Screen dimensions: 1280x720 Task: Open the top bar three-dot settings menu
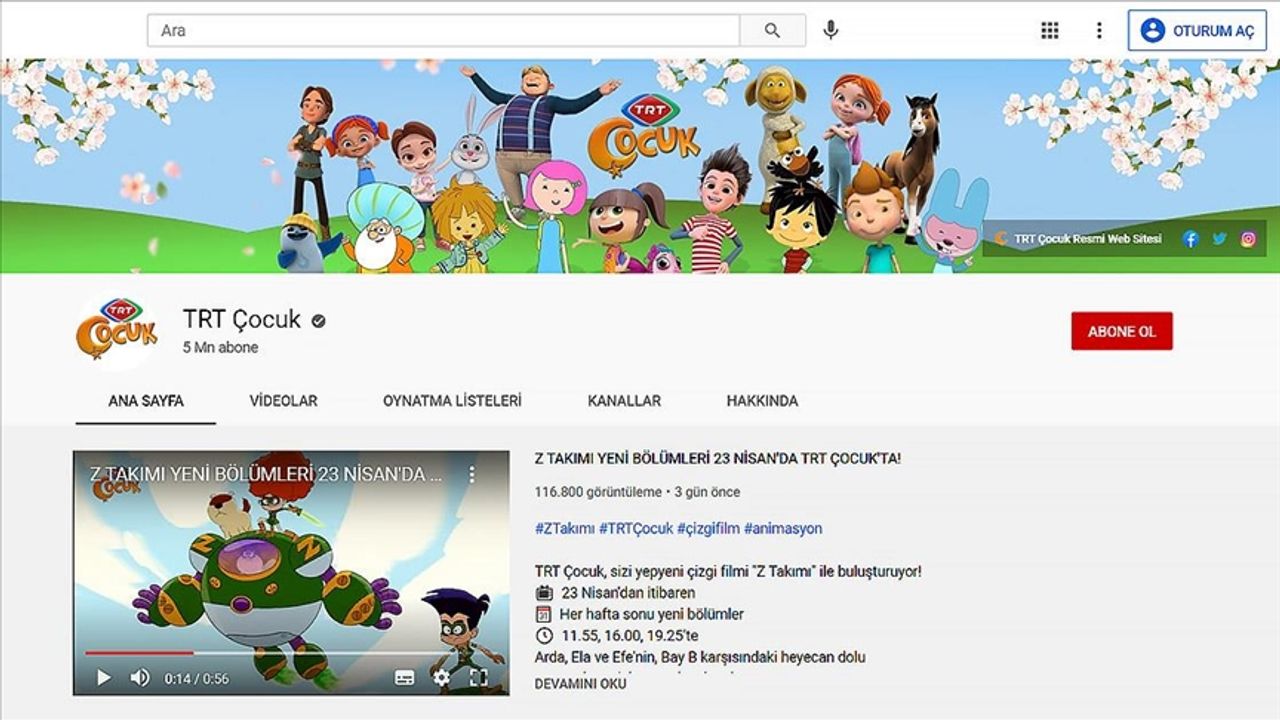(1099, 31)
